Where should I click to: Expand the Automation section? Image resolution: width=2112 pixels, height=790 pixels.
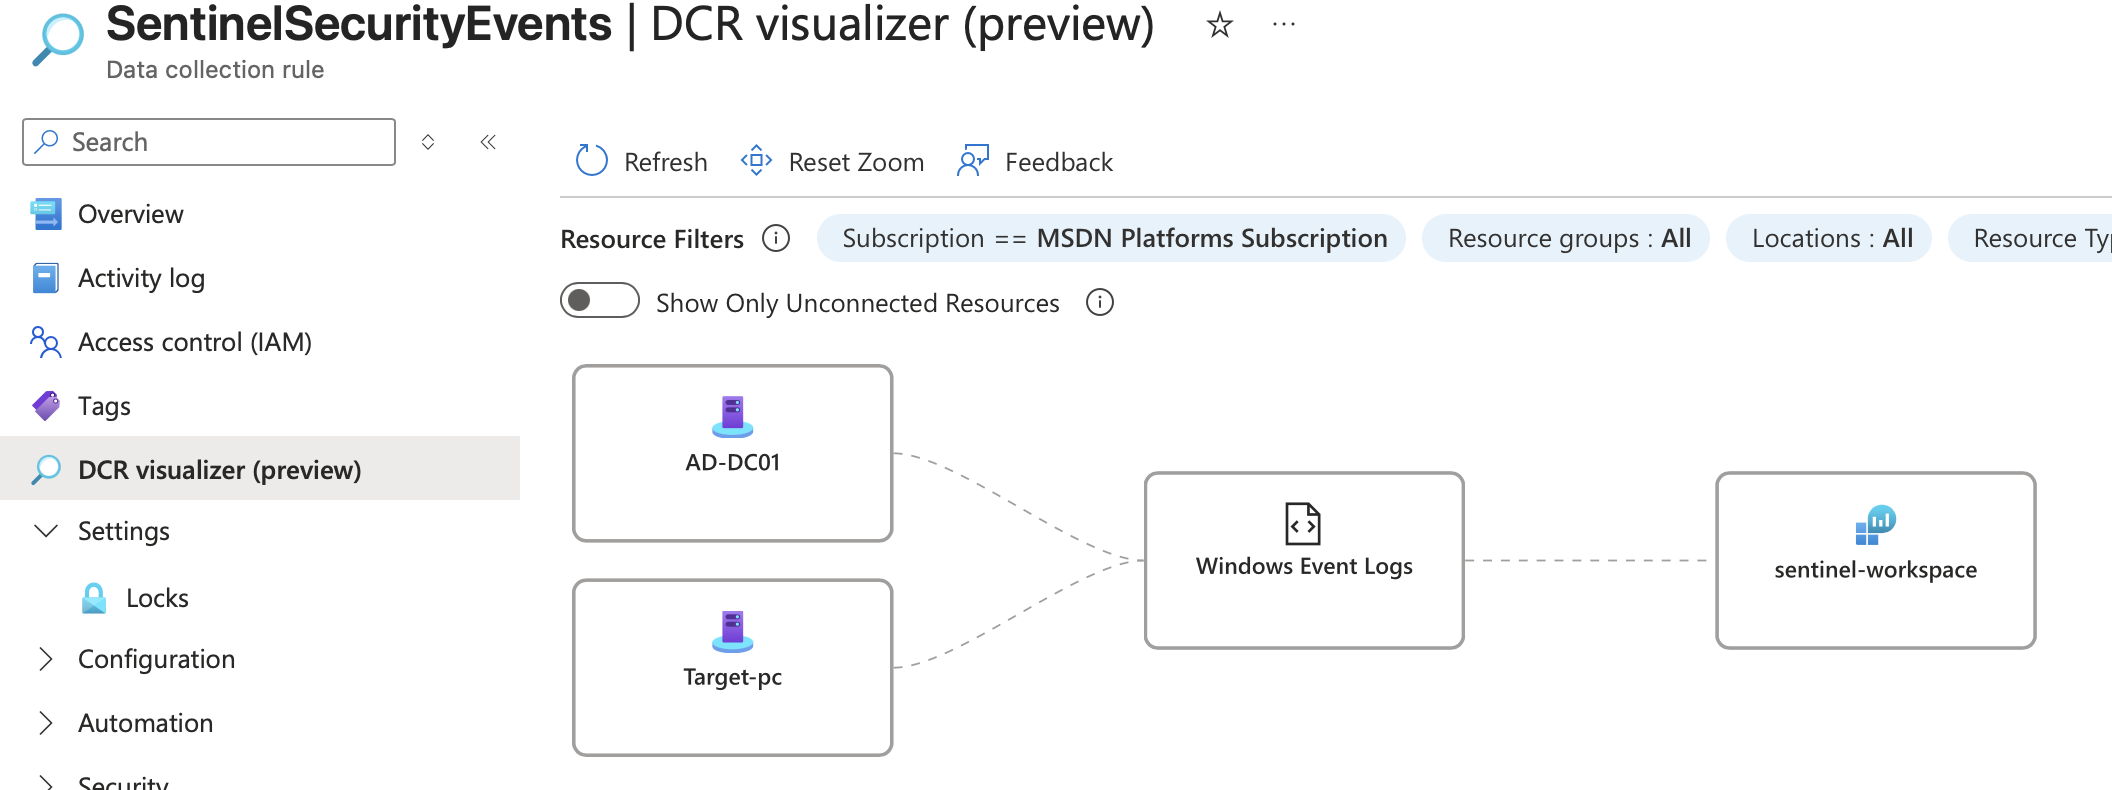46,723
